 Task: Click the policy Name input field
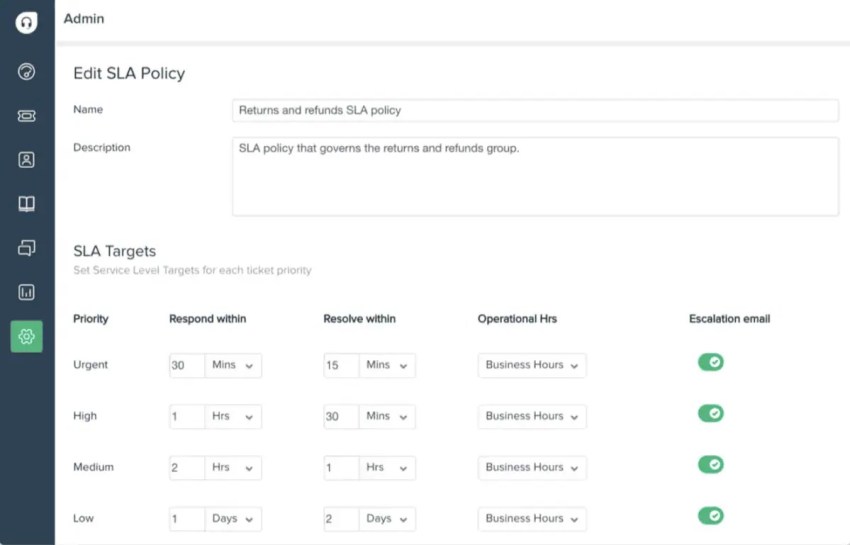pyautogui.click(x=535, y=111)
